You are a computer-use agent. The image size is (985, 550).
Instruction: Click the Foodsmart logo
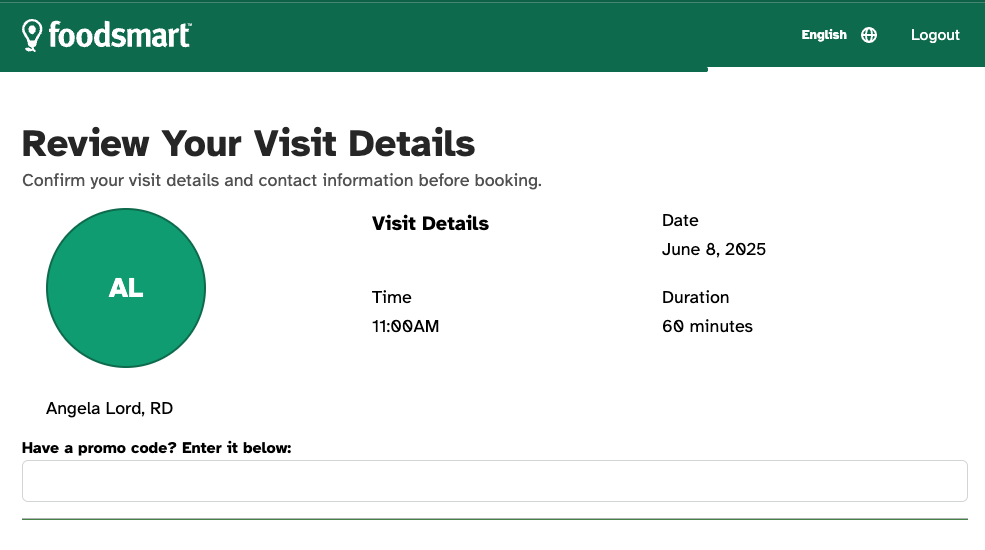pos(107,35)
